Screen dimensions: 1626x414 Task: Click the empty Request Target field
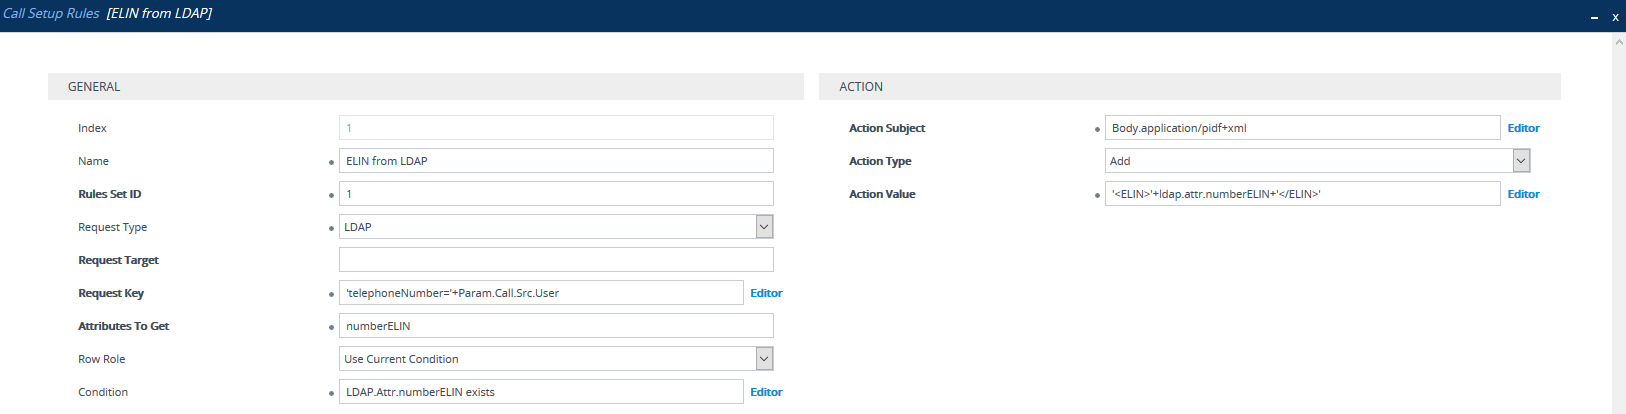pos(555,260)
